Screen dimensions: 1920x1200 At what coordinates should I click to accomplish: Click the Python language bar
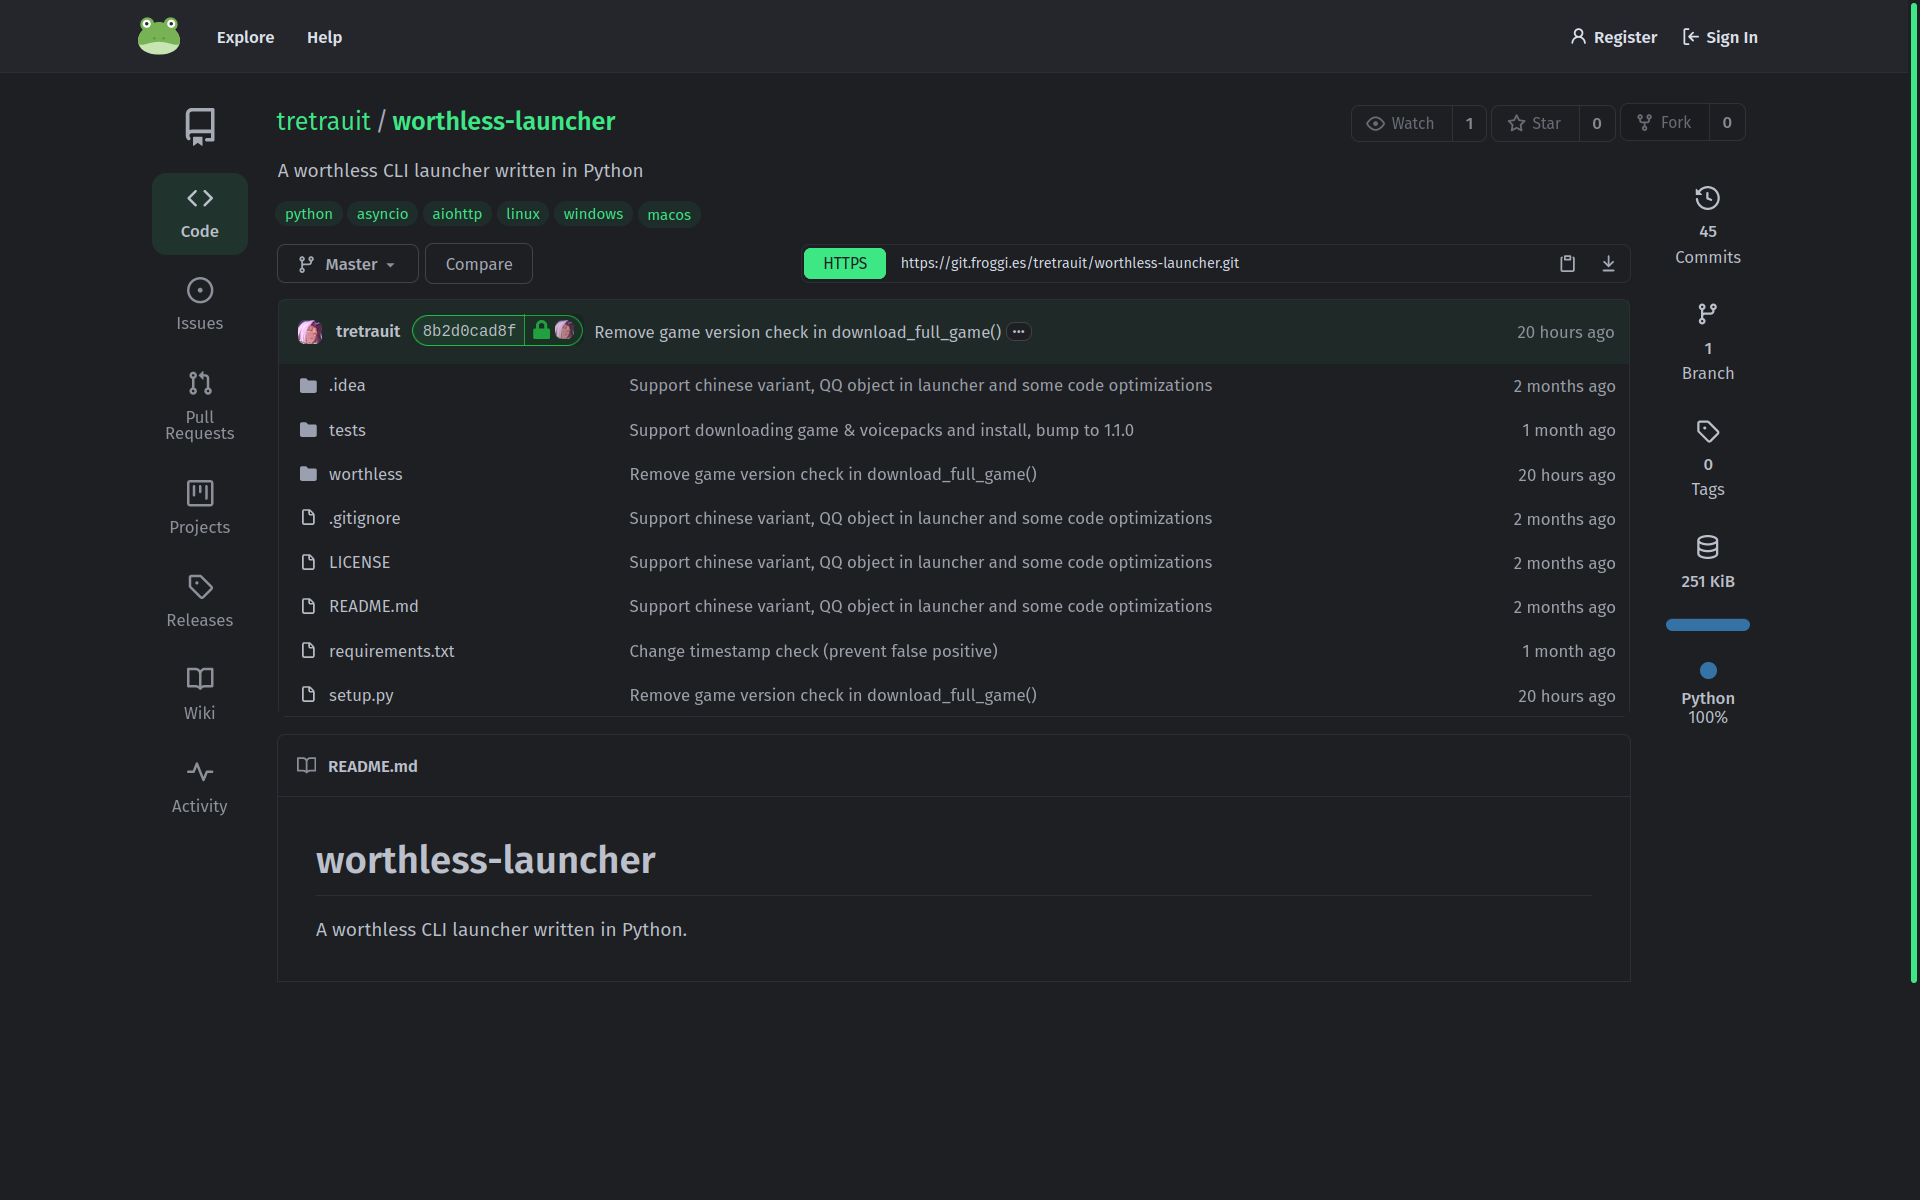(x=1707, y=625)
